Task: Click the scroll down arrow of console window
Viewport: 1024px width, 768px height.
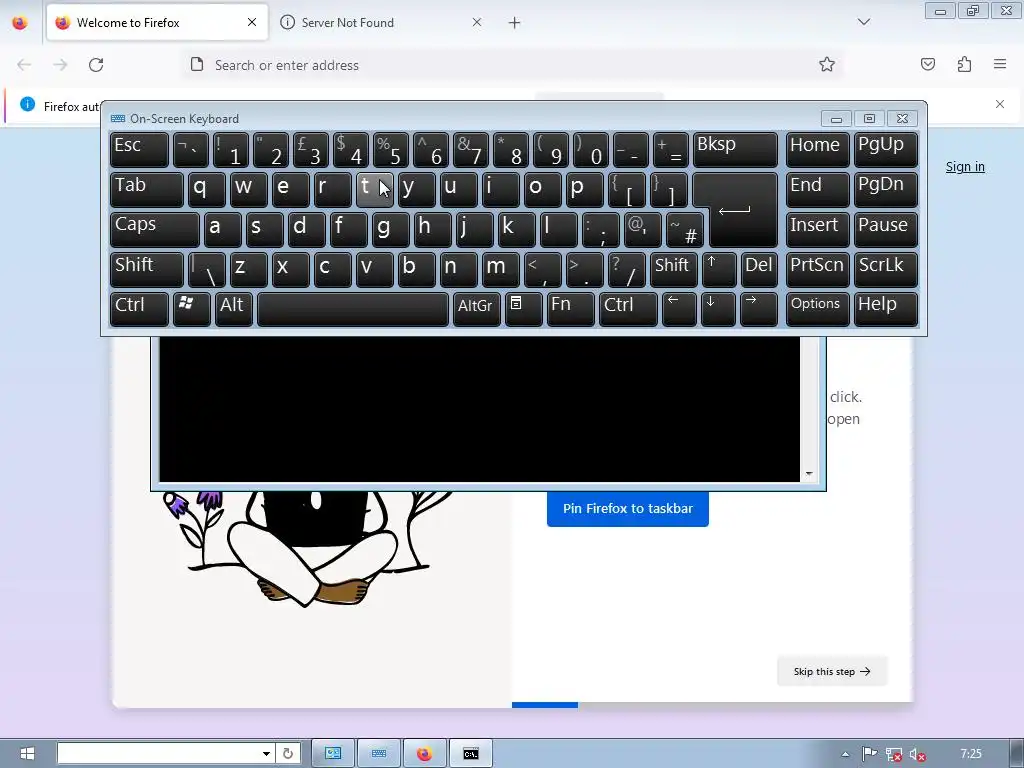Action: pyautogui.click(x=808, y=473)
